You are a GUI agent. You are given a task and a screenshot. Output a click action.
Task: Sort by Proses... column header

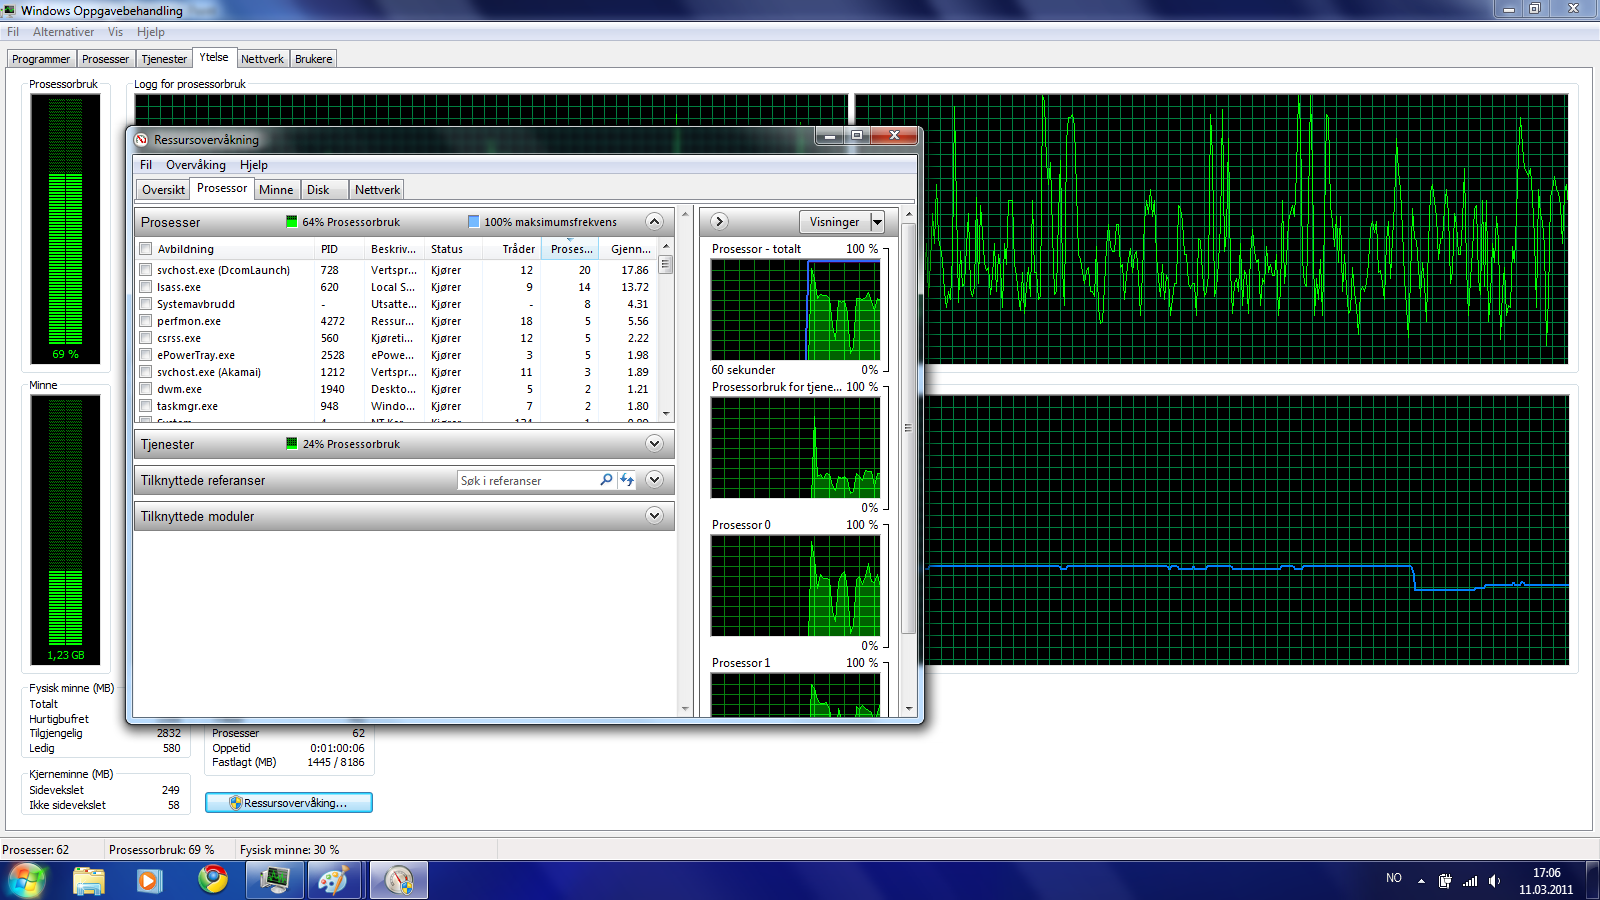(x=572, y=249)
